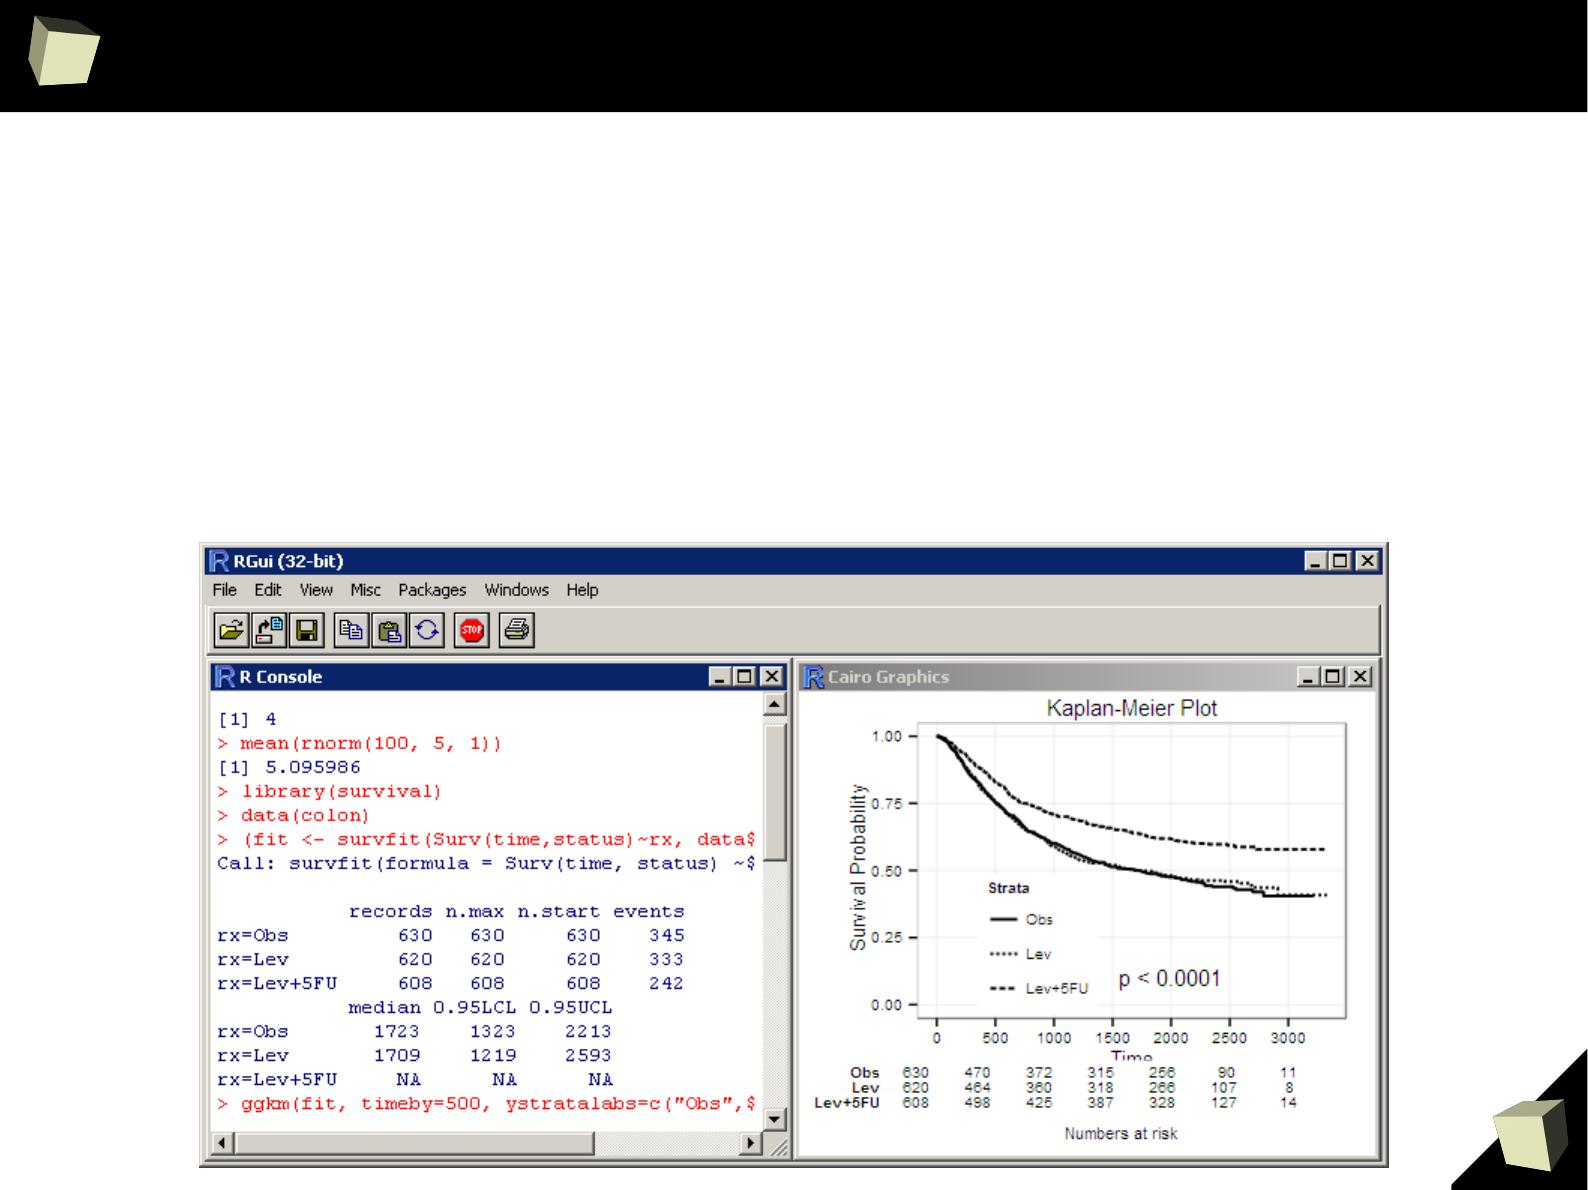Viewport: 1588px width, 1190px height.
Task: Click the Print toolbar icon
Action: click(x=516, y=630)
